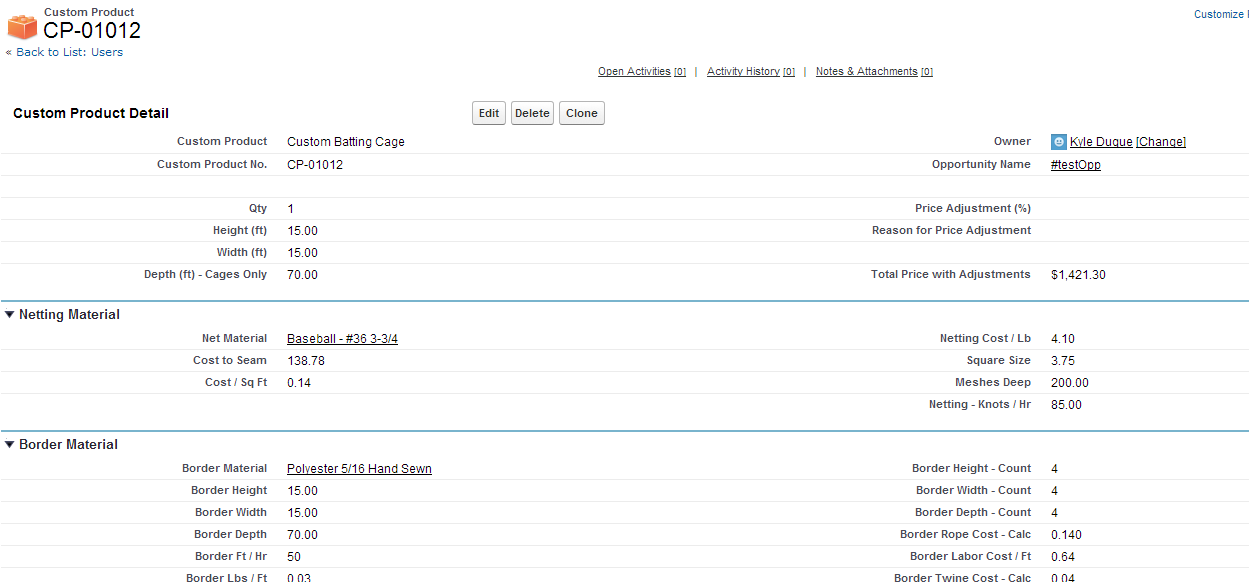This screenshot has width=1249, height=582.
Task: Click the Border Rope Cost - Calc value 0.140
Action: click(x=1066, y=534)
